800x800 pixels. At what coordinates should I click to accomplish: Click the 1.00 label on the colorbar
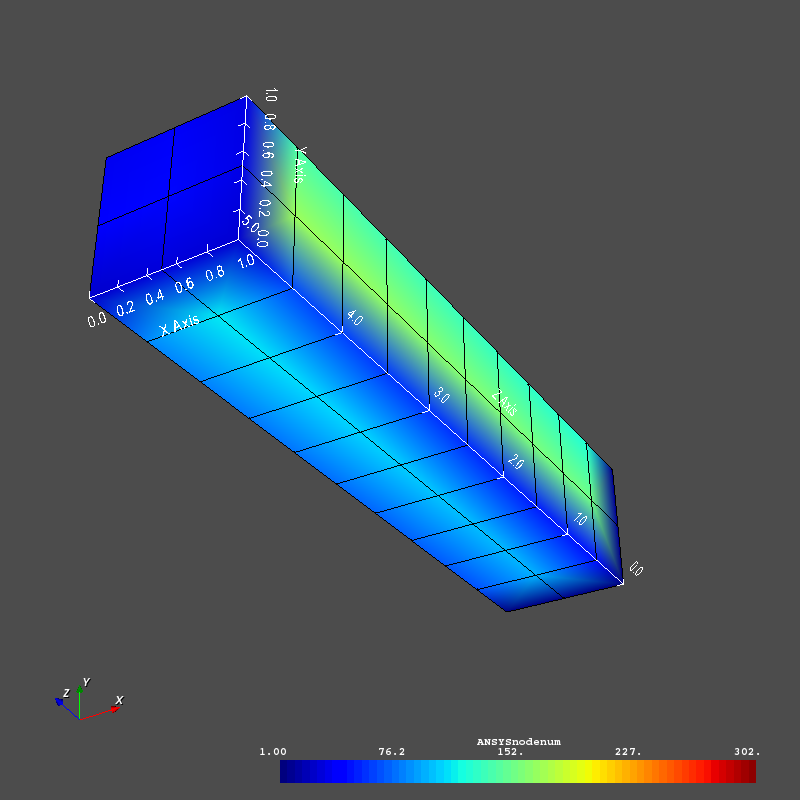(x=275, y=751)
